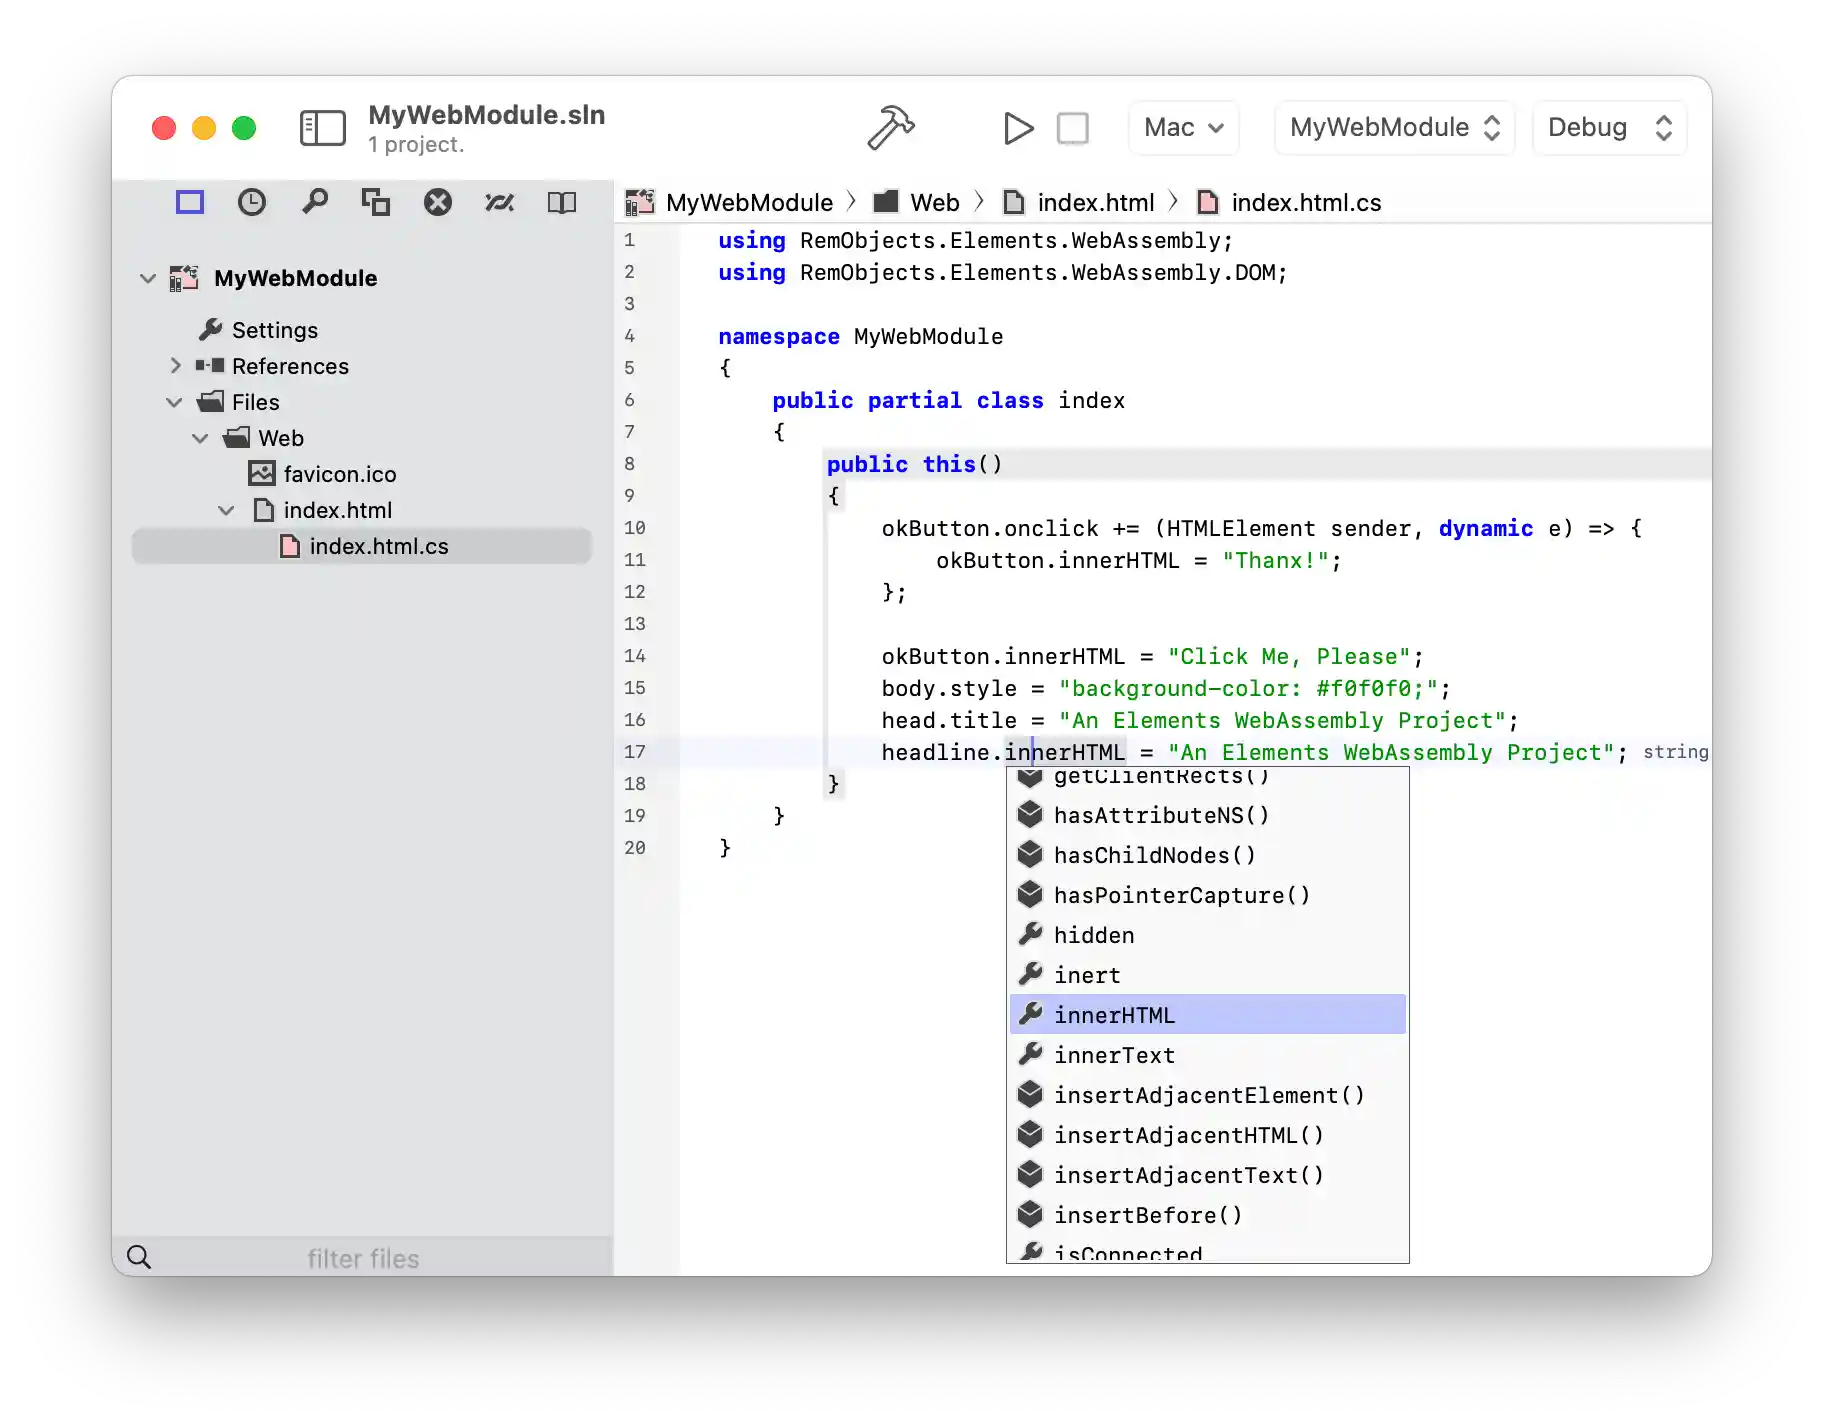Change the Debug configuration popup
Image resolution: width=1824 pixels, height=1424 pixels.
click(x=1609, y=128)
